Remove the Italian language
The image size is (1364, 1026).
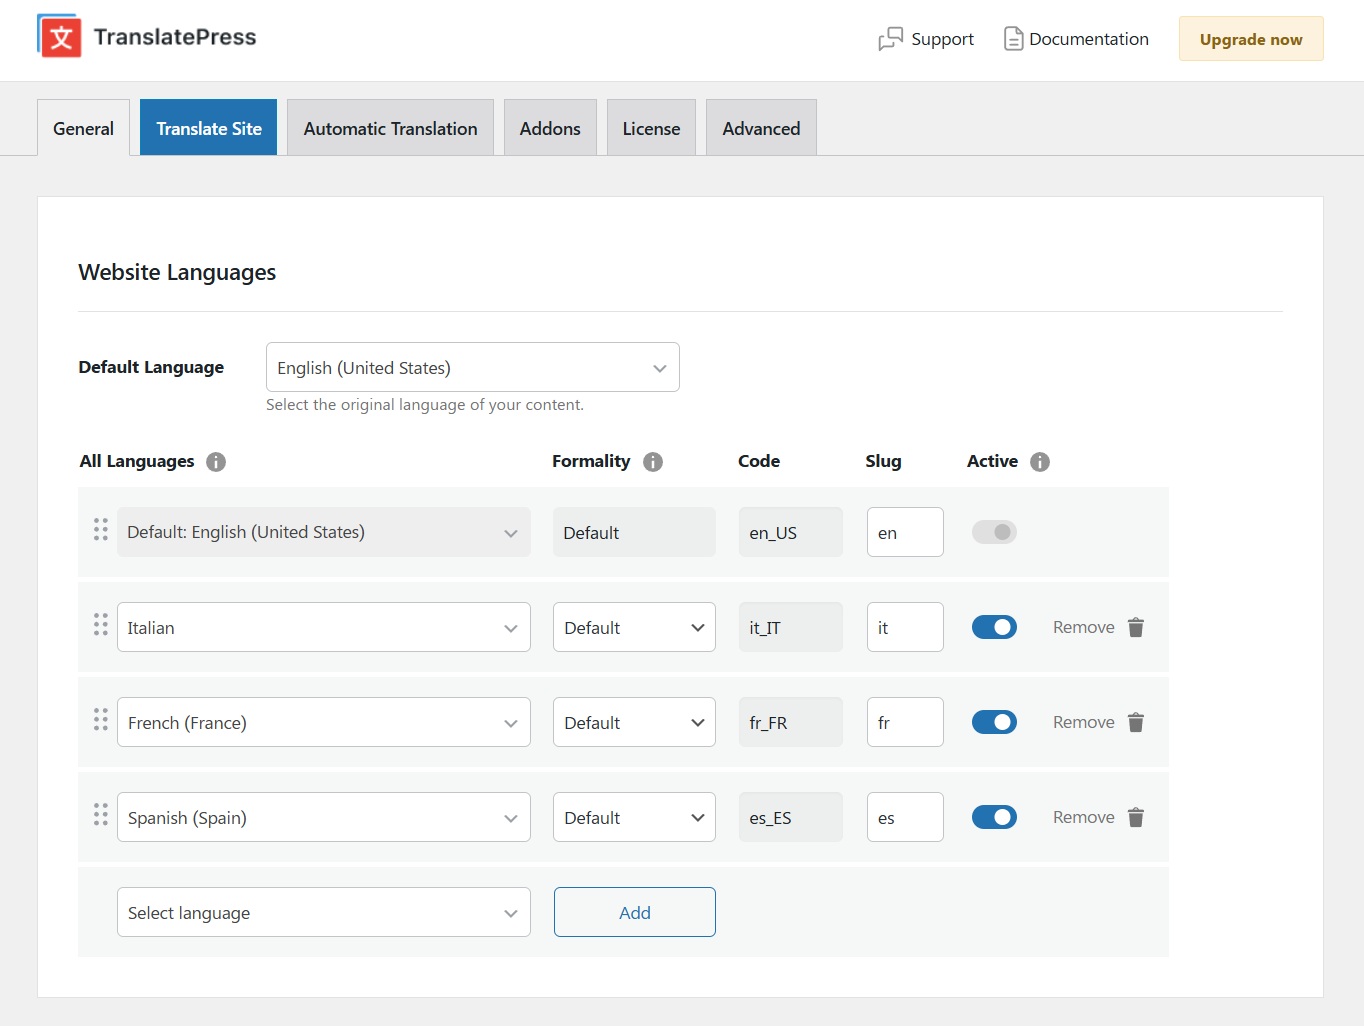1098,627
